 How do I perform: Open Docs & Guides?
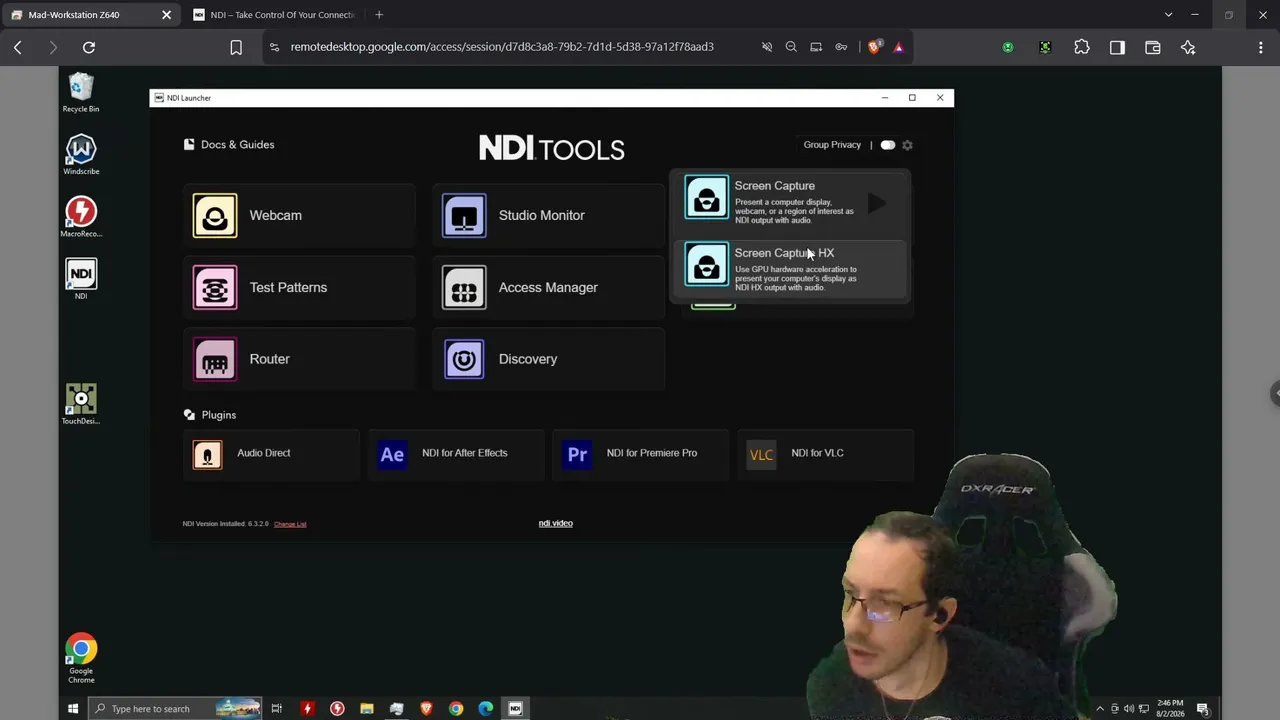click(229, 144)
